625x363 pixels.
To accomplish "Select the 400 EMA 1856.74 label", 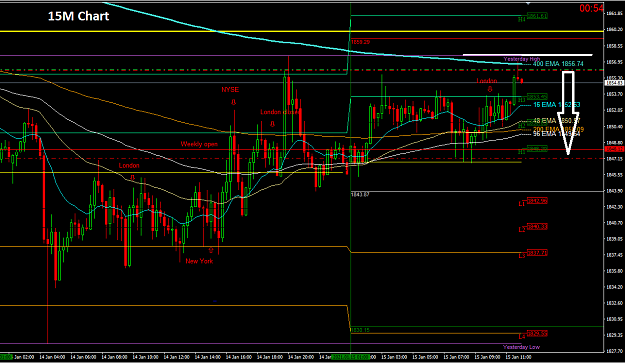I will coord(558,64).
